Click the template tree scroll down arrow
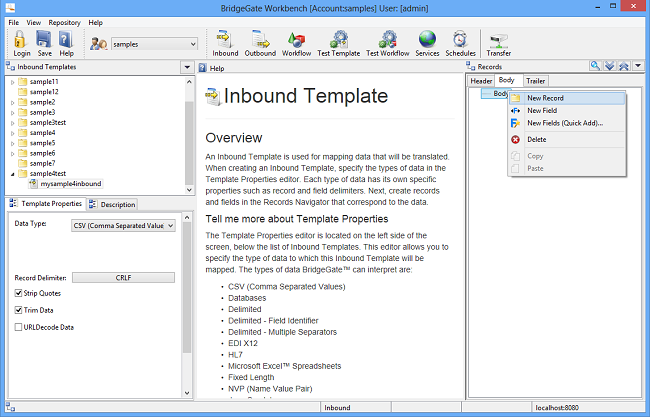The height and width of the screenshot is (417, 650). click(189, 190)
